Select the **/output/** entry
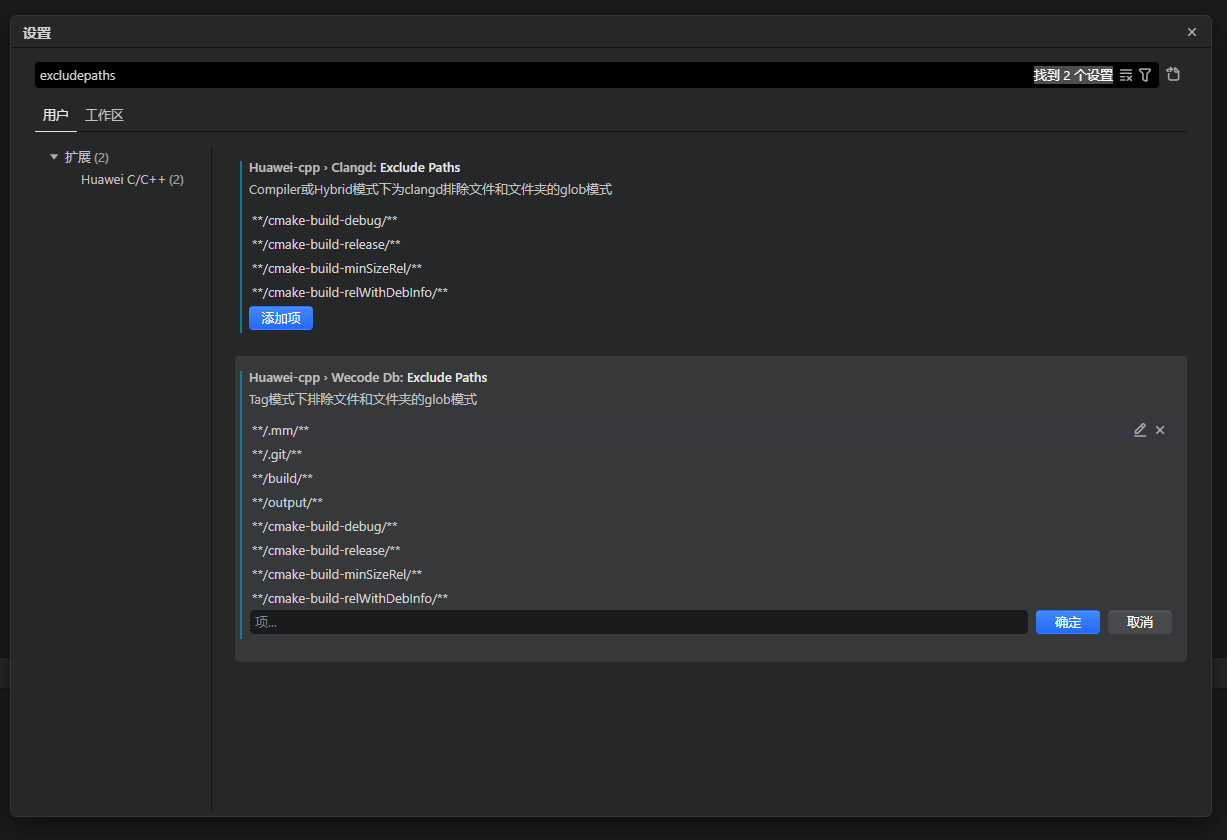This screenshot has height=840, width=1227. pyautogui.click(x=288, y=502)
